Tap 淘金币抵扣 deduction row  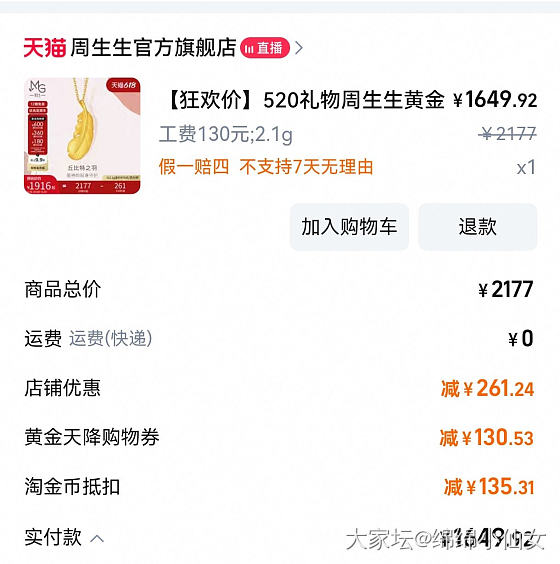pos(279,487)
